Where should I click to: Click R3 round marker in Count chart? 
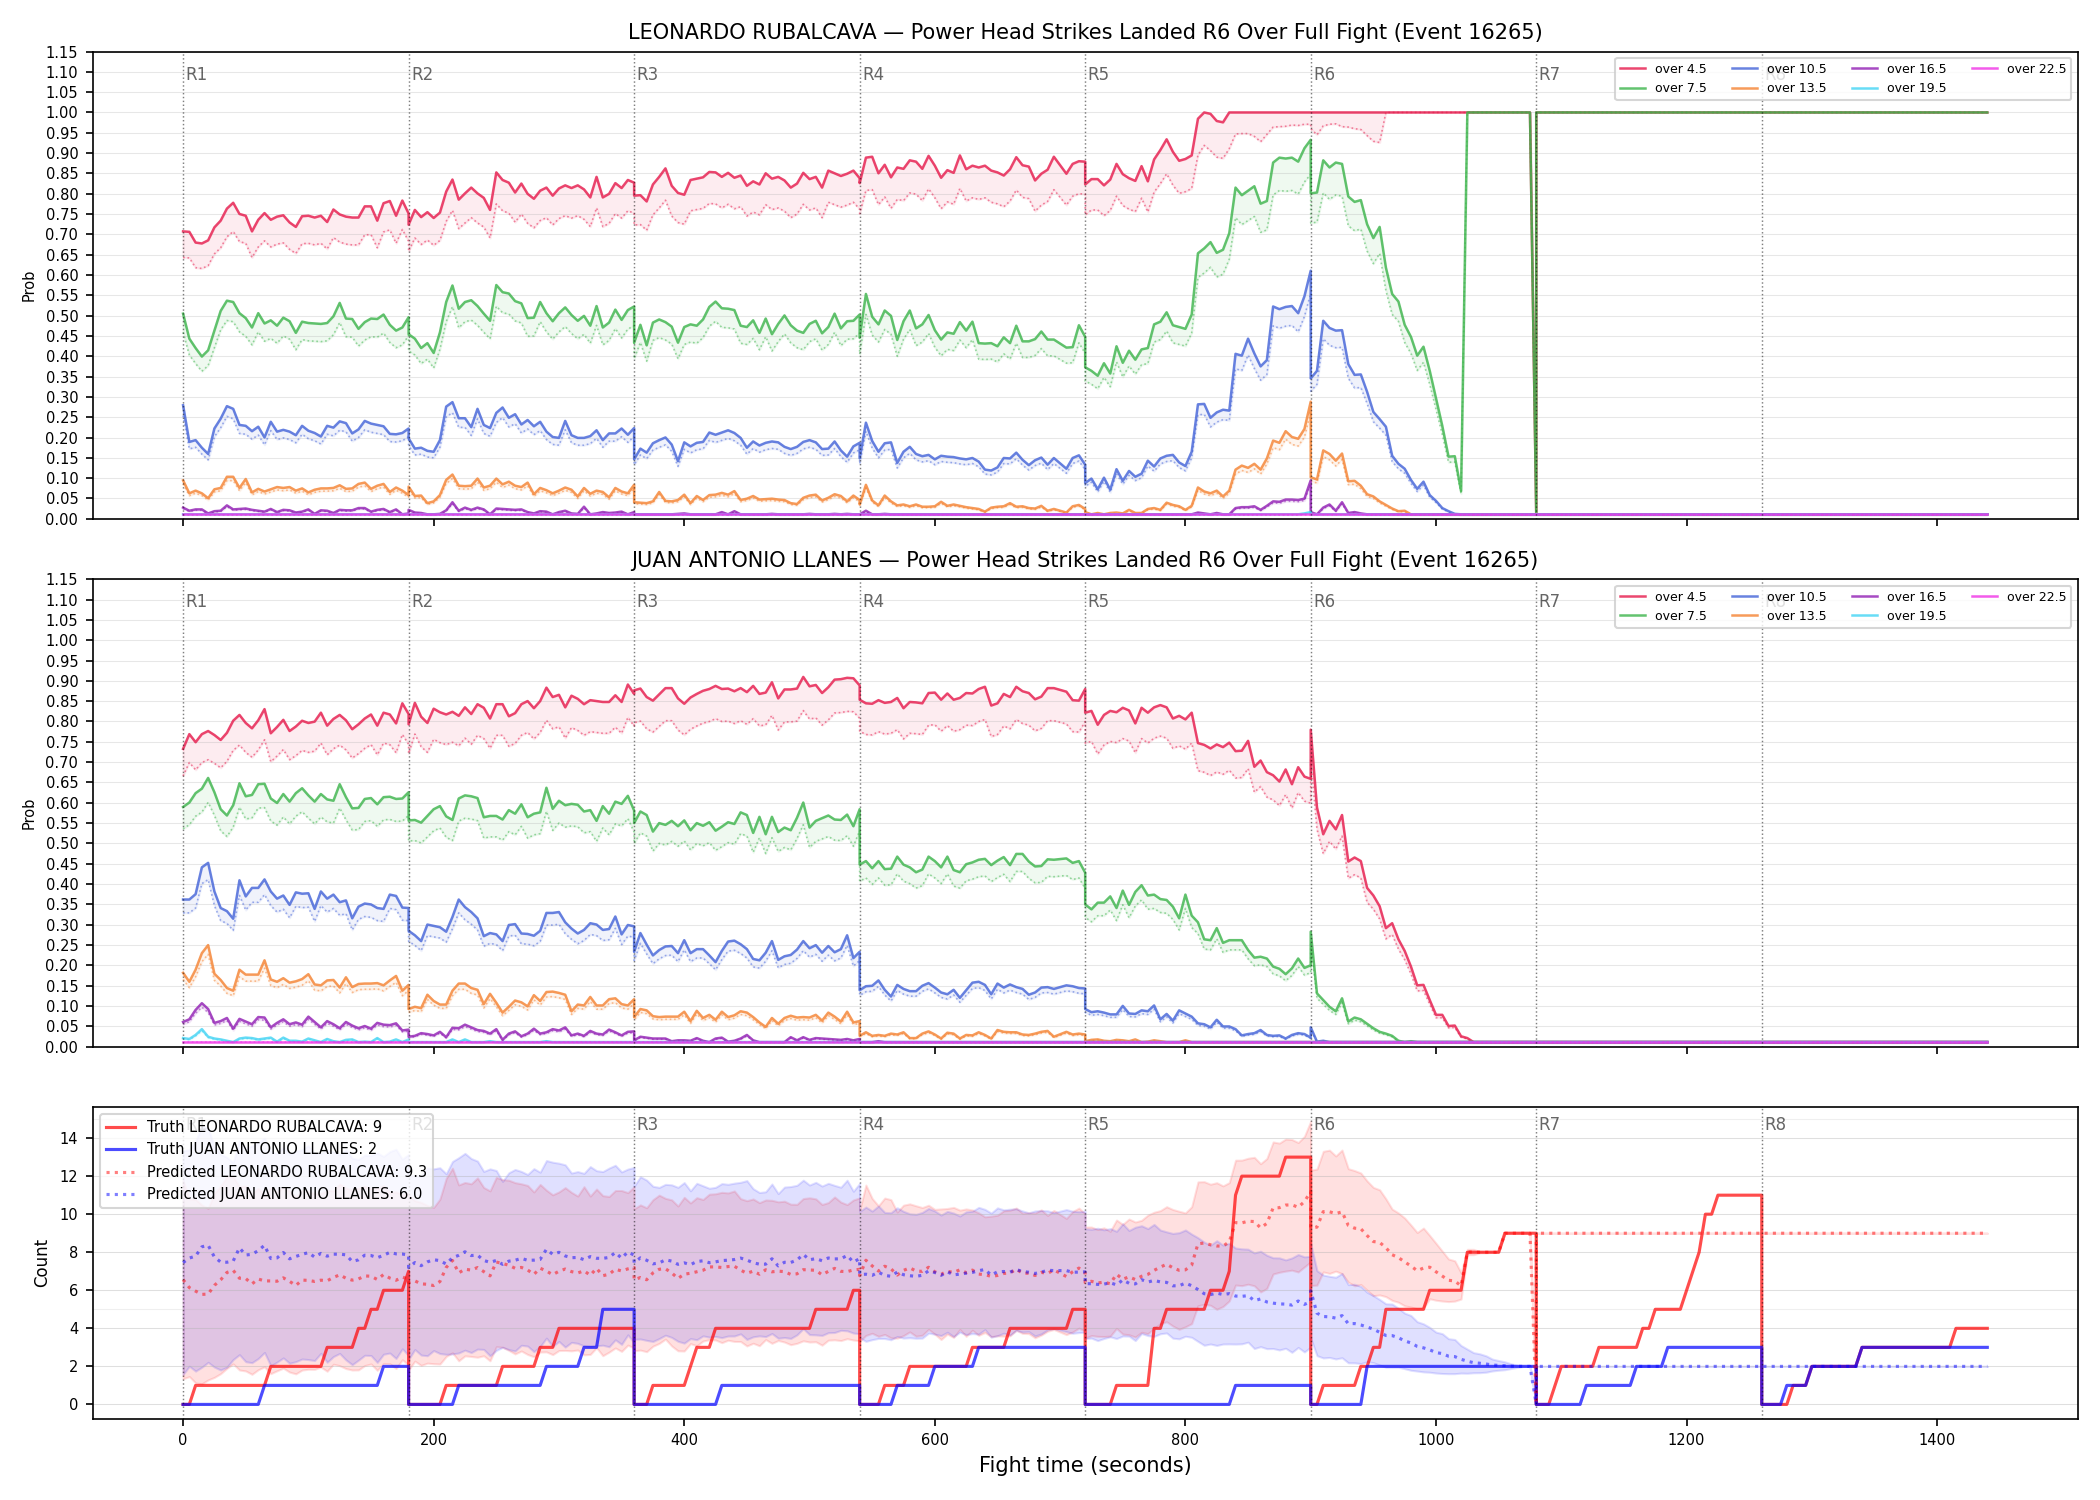tap(647, 1124)
